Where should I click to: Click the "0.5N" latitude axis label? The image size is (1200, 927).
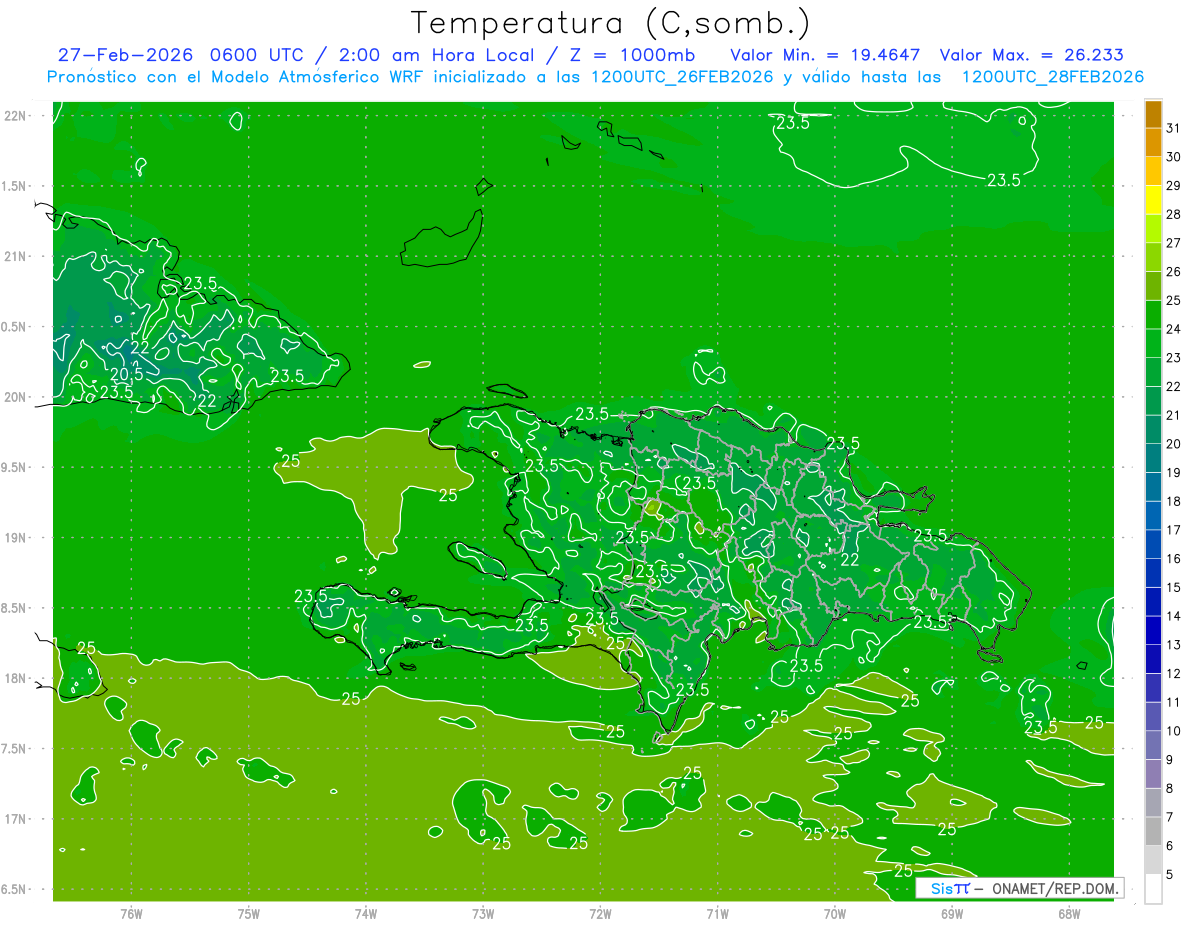pyautogui.click(x=16, y=327)
